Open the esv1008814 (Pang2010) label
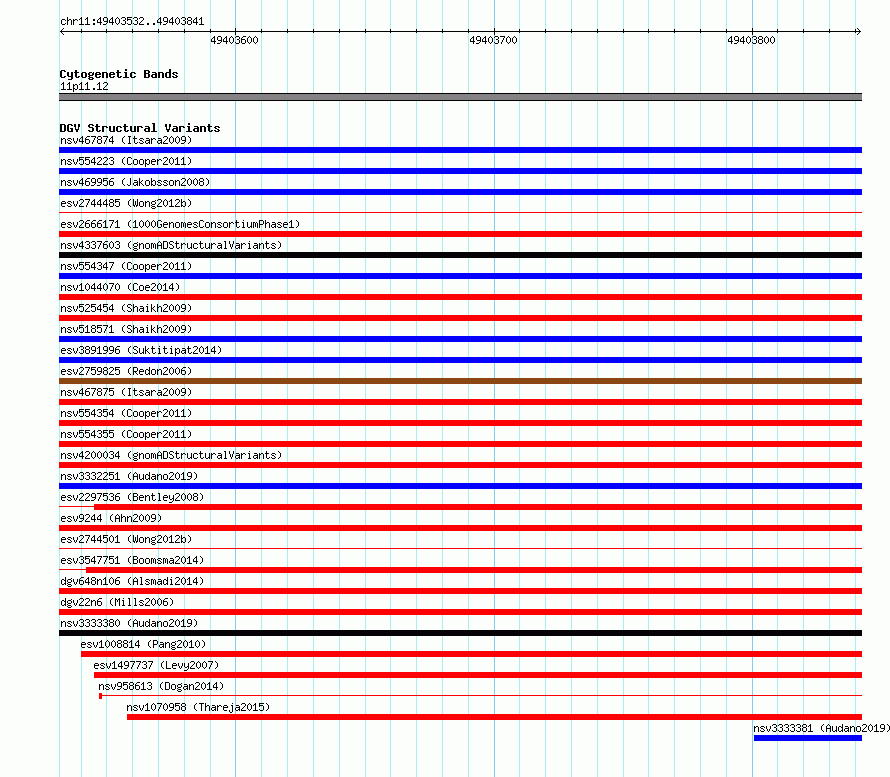 tap(143, 644)
